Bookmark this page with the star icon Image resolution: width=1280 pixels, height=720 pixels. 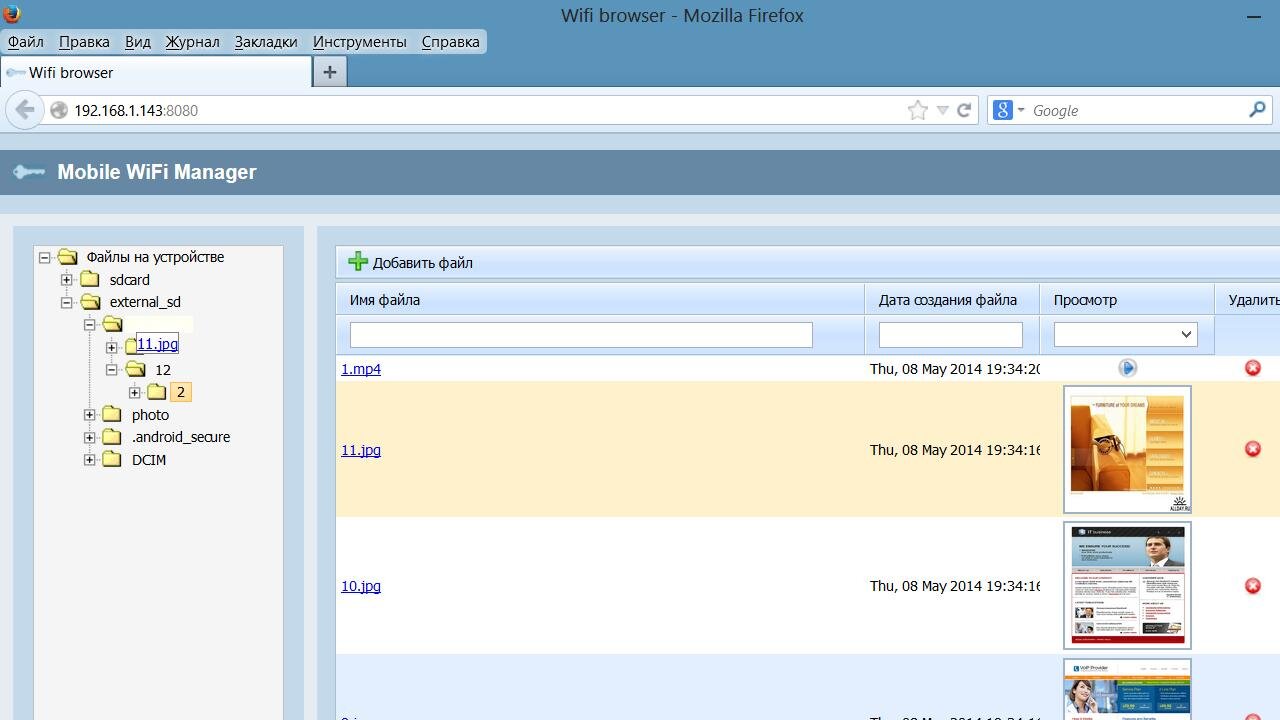click(x=917, y=110)
